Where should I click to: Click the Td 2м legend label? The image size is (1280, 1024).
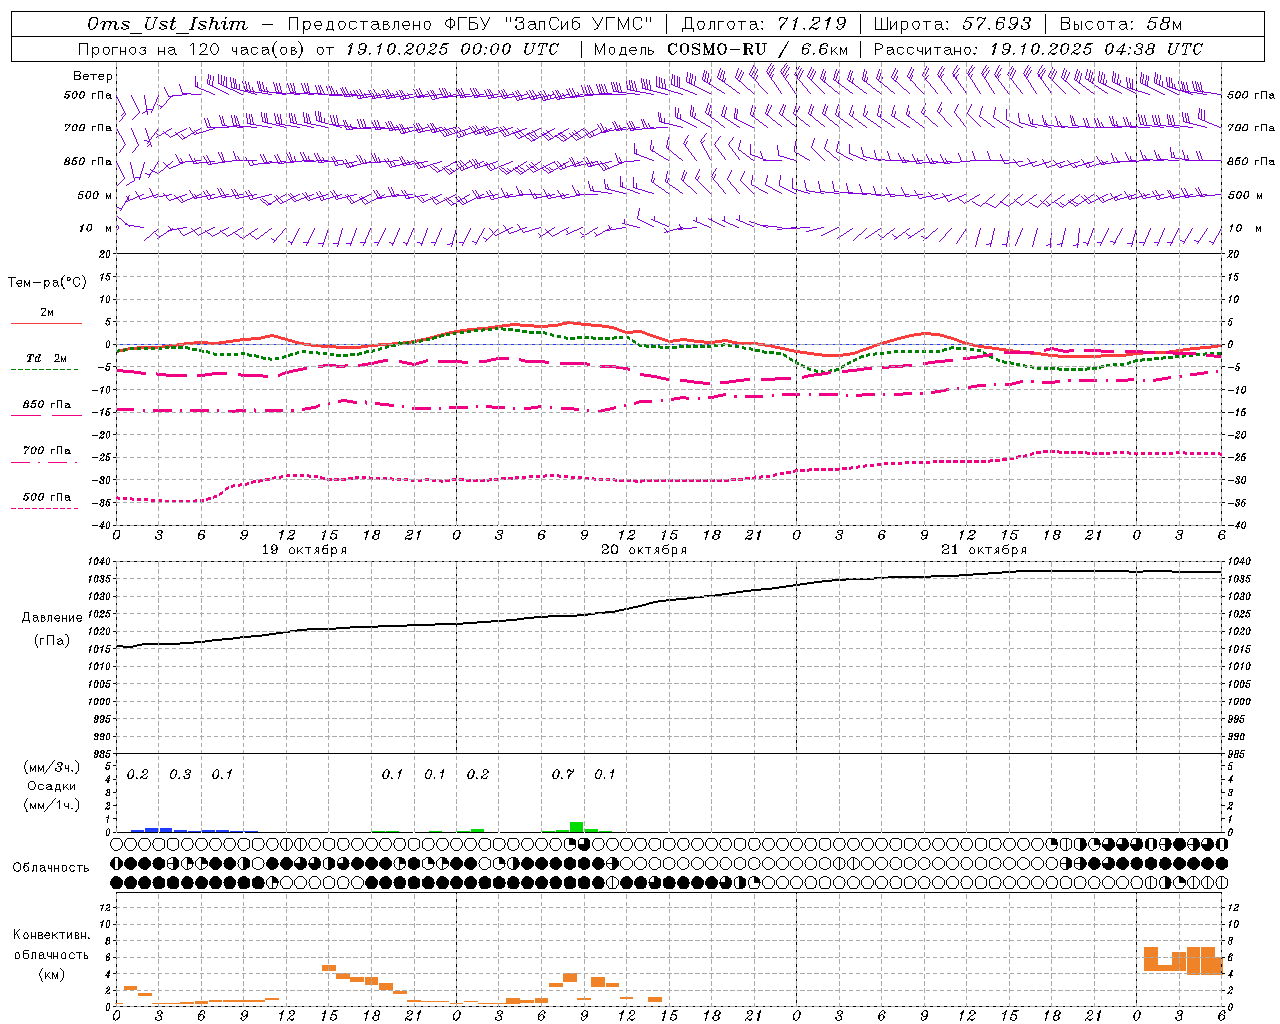point(46,358)
